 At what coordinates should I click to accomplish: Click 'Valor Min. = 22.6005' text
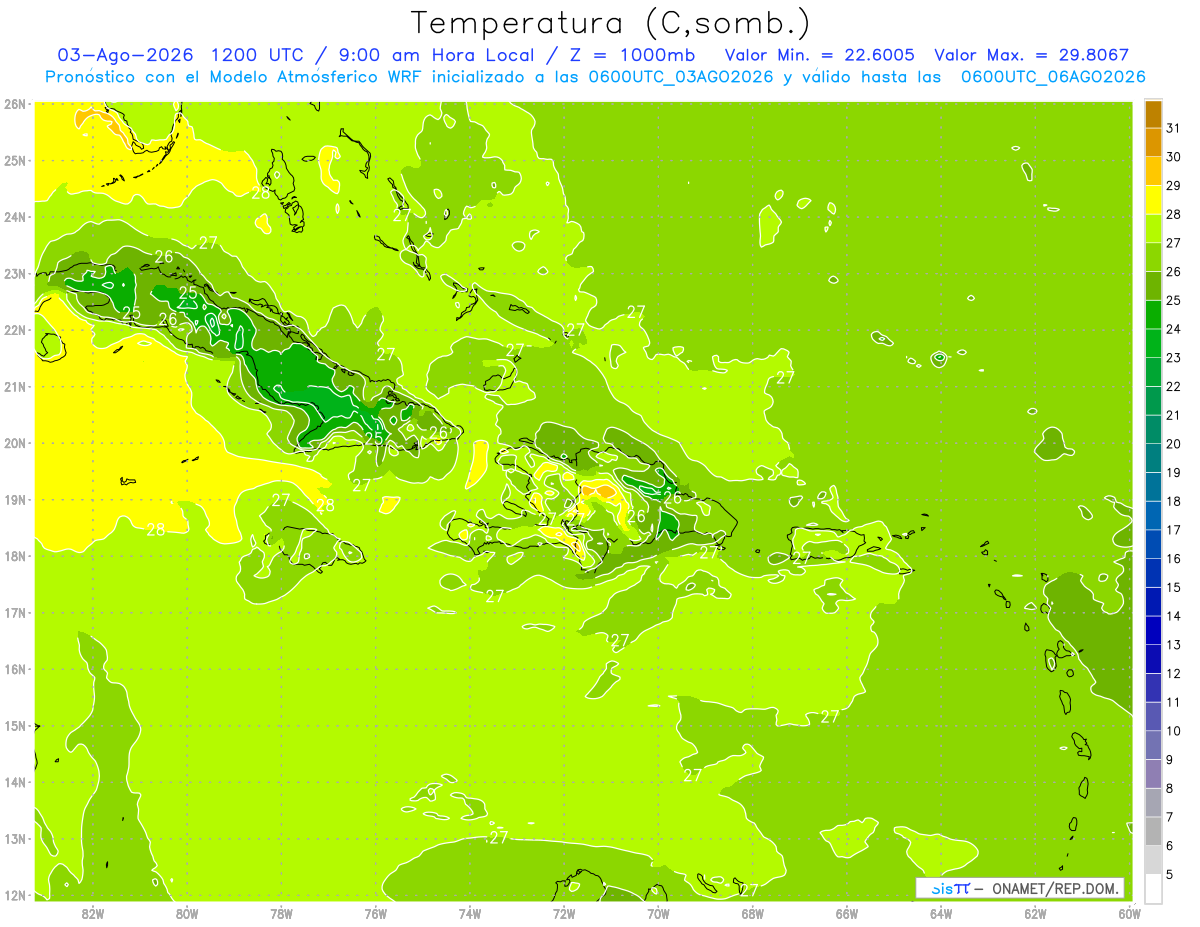820,55
